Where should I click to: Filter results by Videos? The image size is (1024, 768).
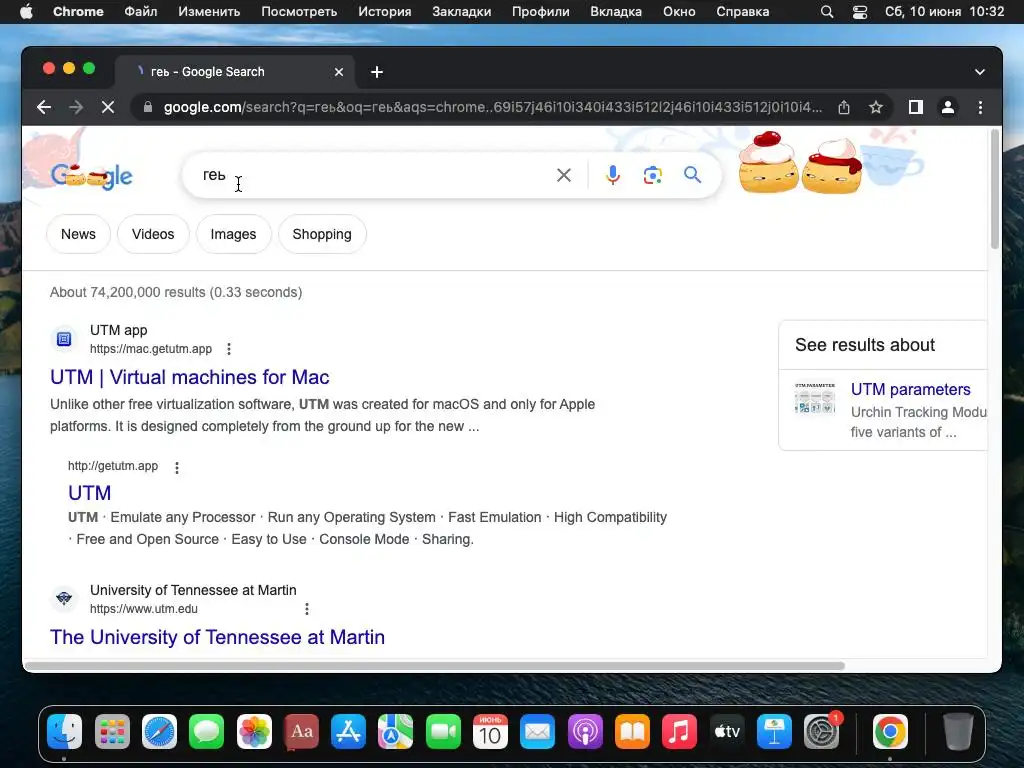click(x=153, y=234)
